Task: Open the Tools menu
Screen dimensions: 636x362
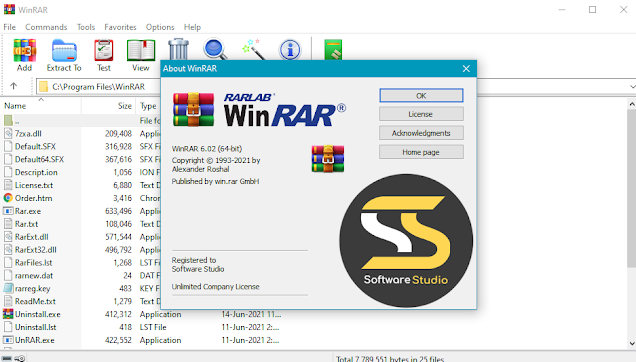Action: pyautogui.click(x=86, y=27)
